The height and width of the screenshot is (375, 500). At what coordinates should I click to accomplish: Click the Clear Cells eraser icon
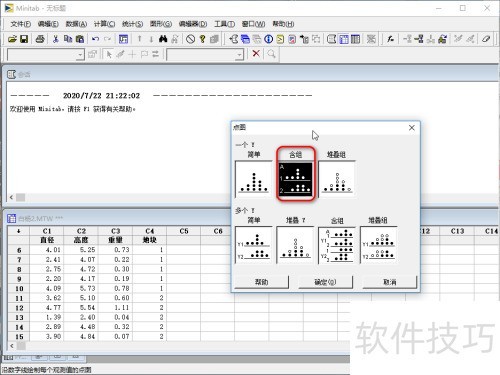coord(486,39)
